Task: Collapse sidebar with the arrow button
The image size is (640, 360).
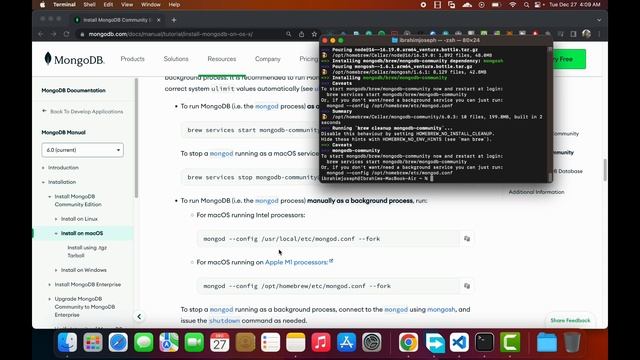Action: (x=139, y=317)
